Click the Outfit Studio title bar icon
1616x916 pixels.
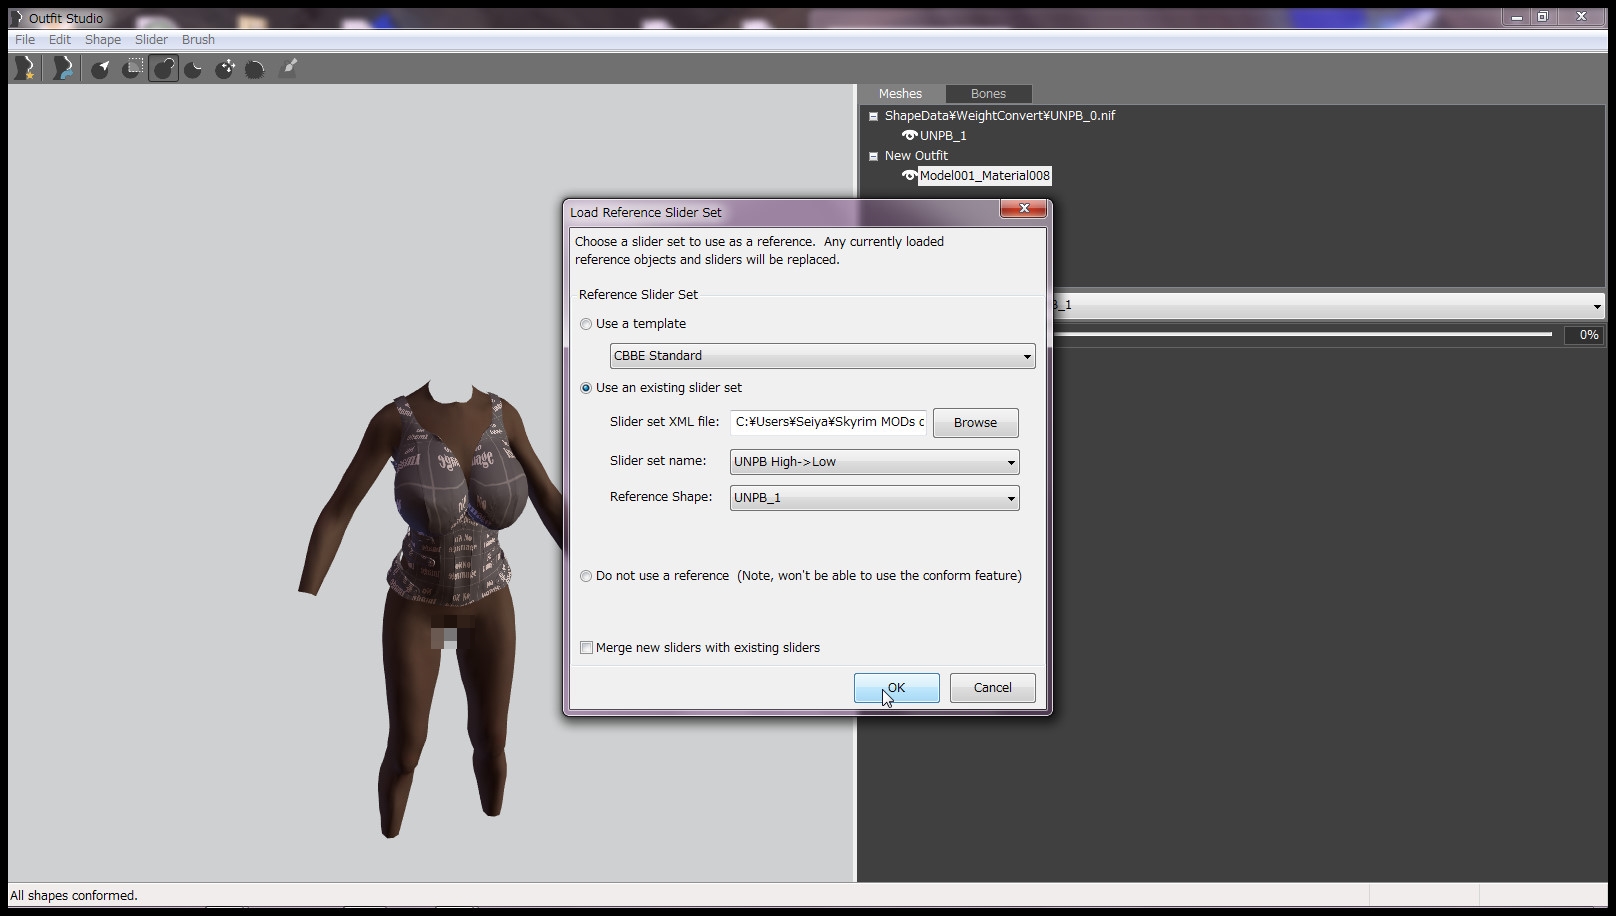pyautogui.click(x=15, y=18)
